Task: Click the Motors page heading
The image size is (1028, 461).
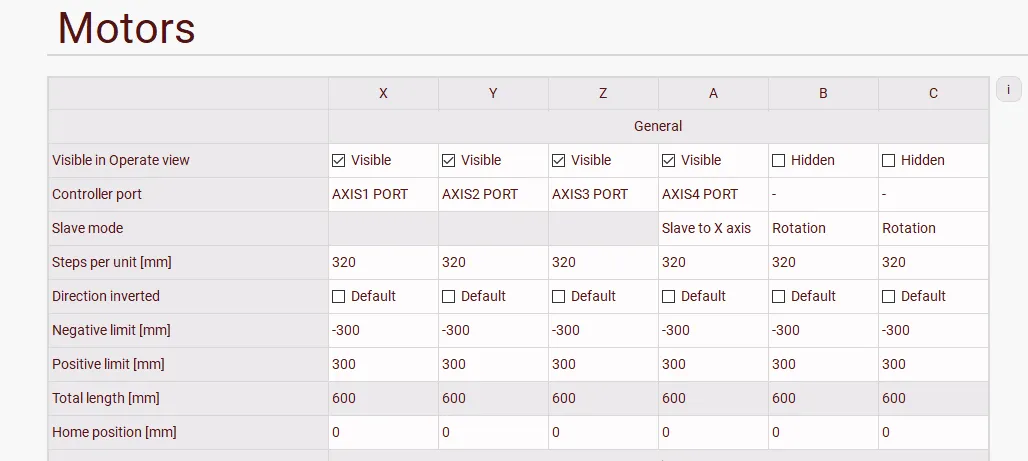Action: 127,28
